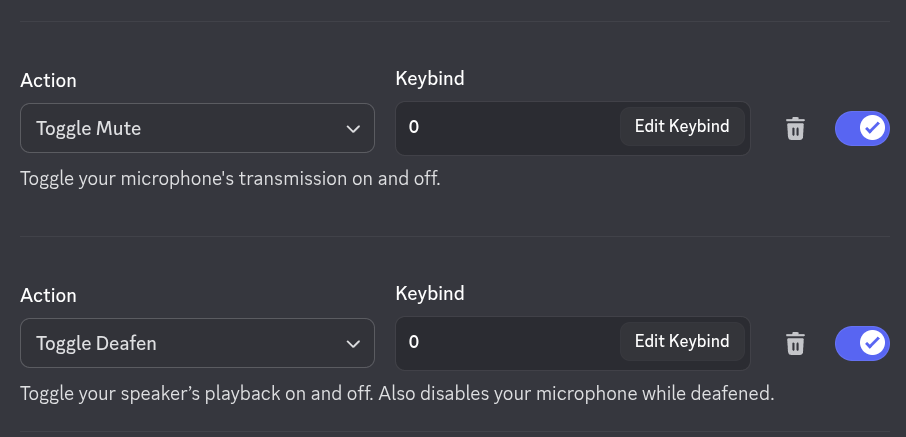Click the microphone transmission description text
Viewport: 906px width, 437px height.
coord(230,179)
